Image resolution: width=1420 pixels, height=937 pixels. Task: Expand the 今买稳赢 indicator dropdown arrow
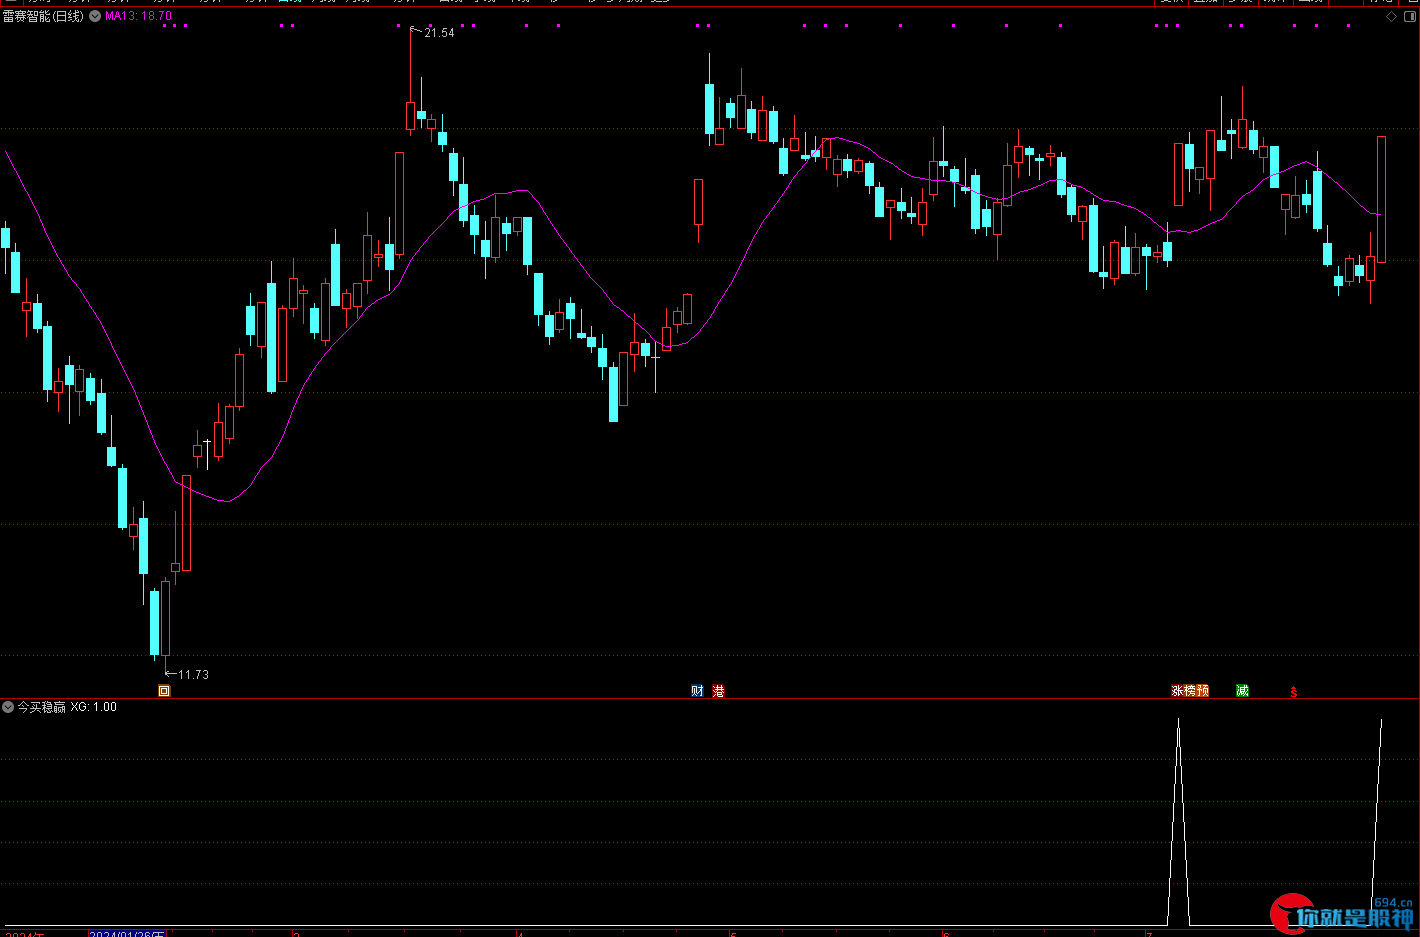click(x=8, y=707)
